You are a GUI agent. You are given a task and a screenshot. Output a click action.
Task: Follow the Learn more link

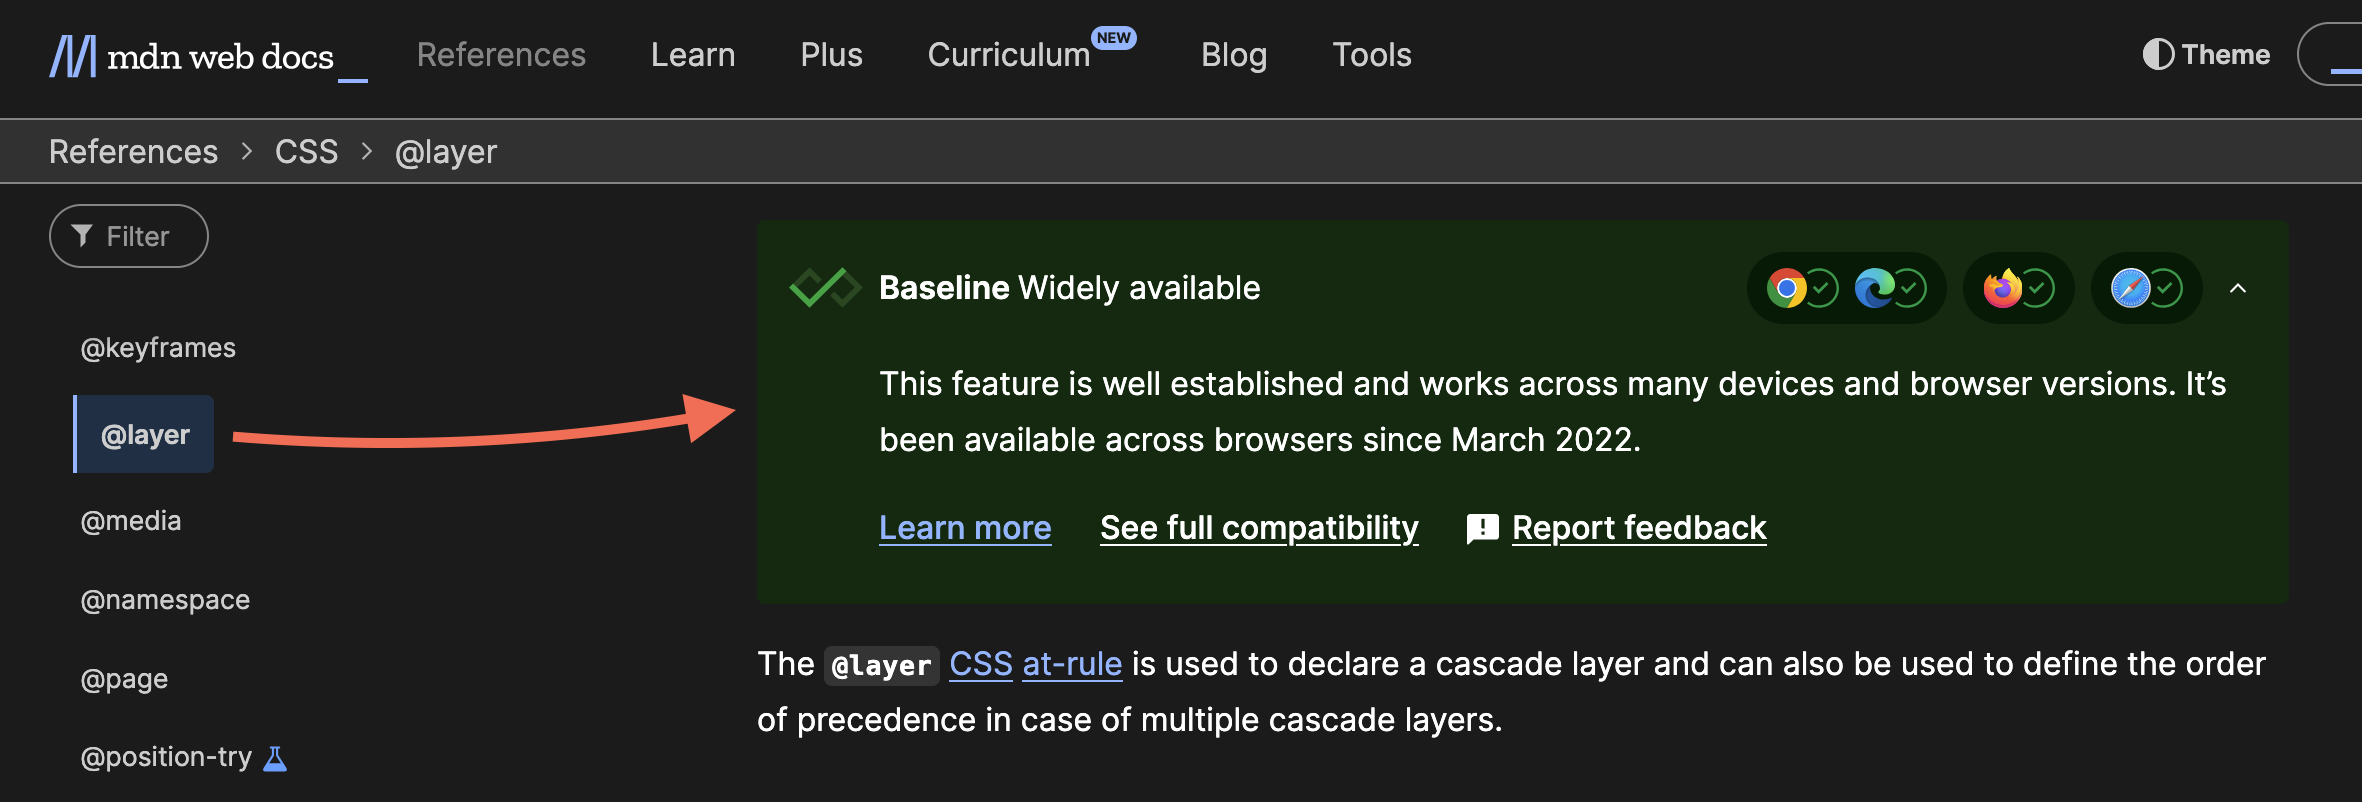tap(965, 528)
